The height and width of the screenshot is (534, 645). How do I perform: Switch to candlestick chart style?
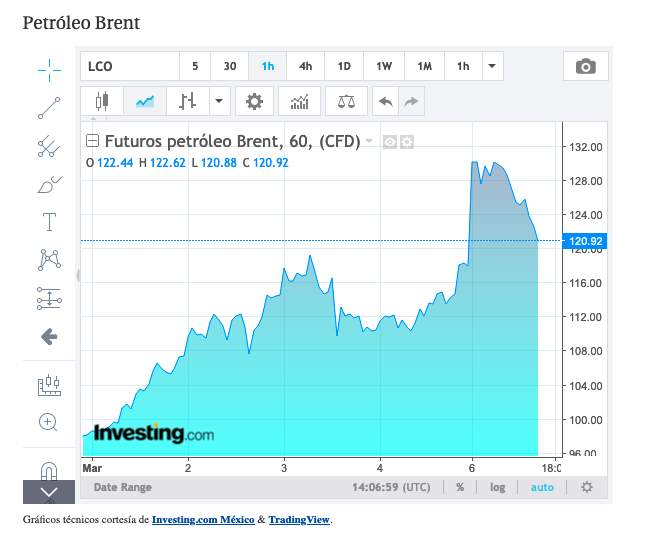tap(101, 101)
